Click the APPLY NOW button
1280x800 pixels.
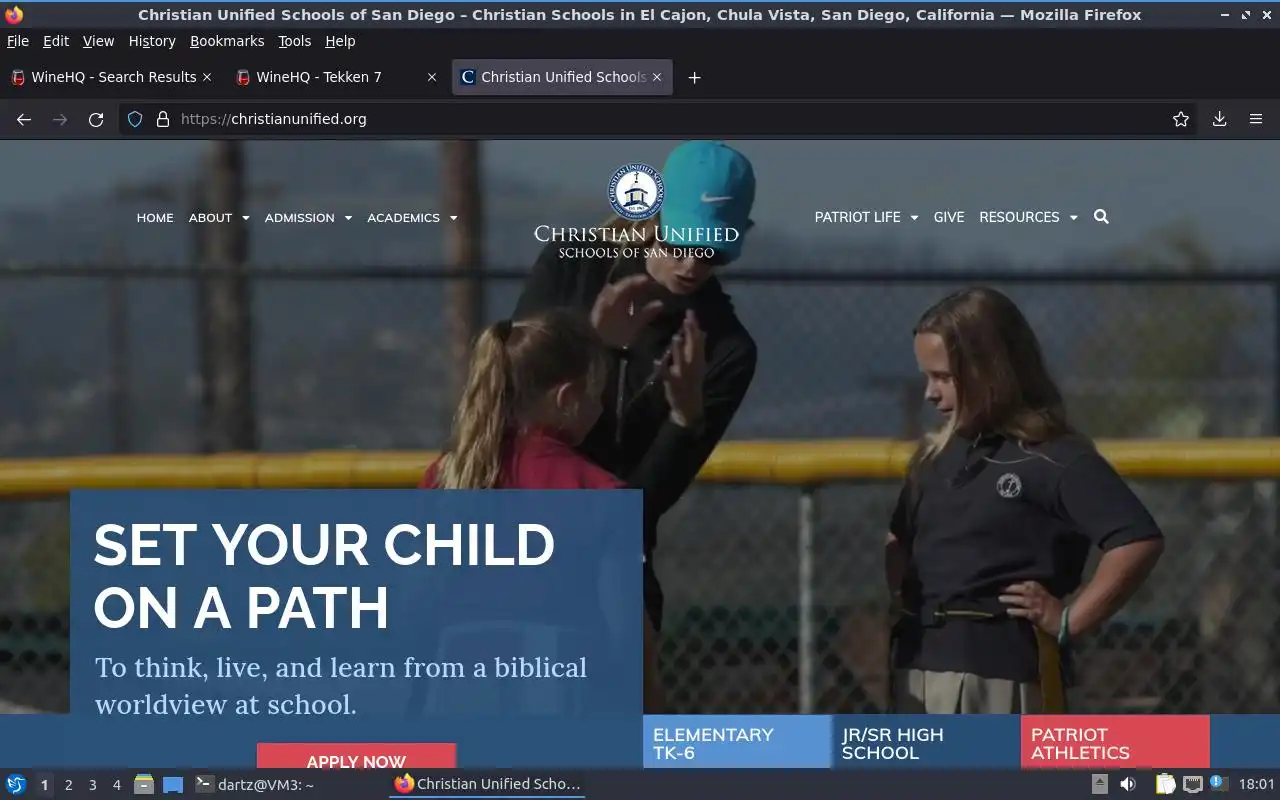coord(356,757)
